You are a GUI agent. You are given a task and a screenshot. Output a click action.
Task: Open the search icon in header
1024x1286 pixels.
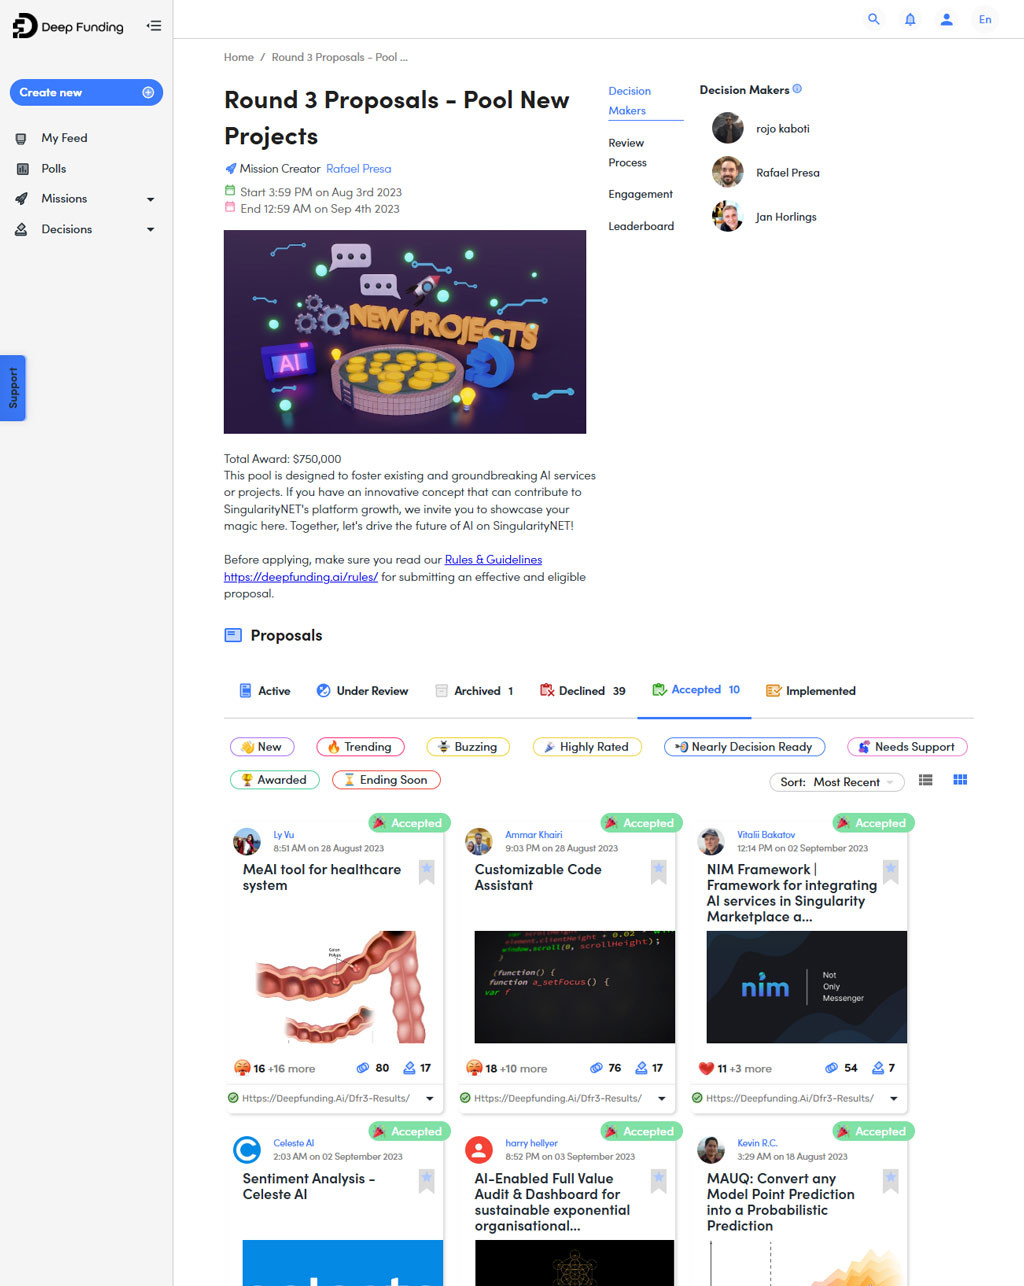(874, 19)
